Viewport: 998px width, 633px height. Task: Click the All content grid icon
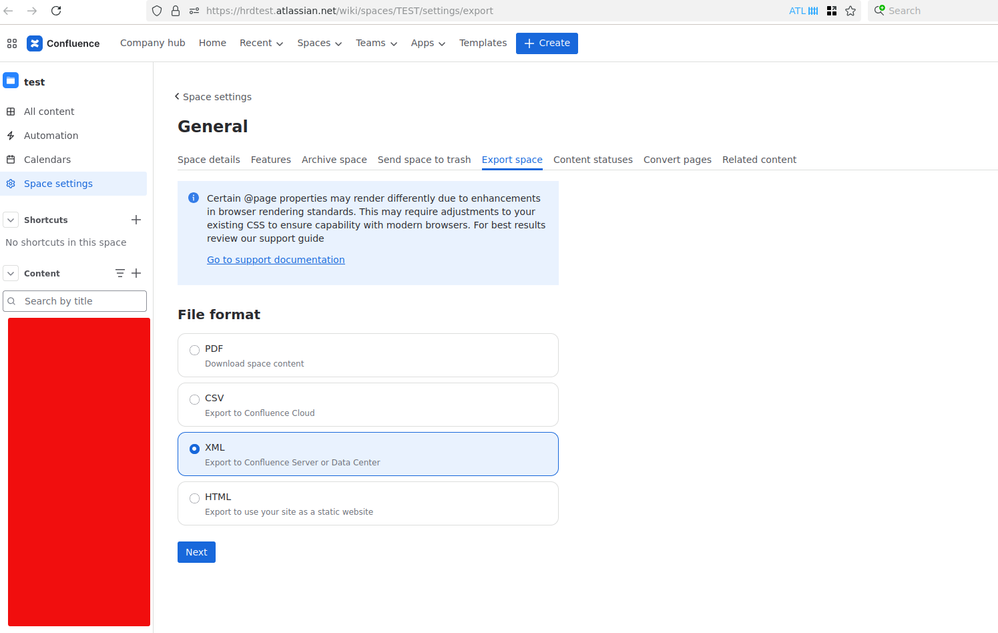point(11,111)
